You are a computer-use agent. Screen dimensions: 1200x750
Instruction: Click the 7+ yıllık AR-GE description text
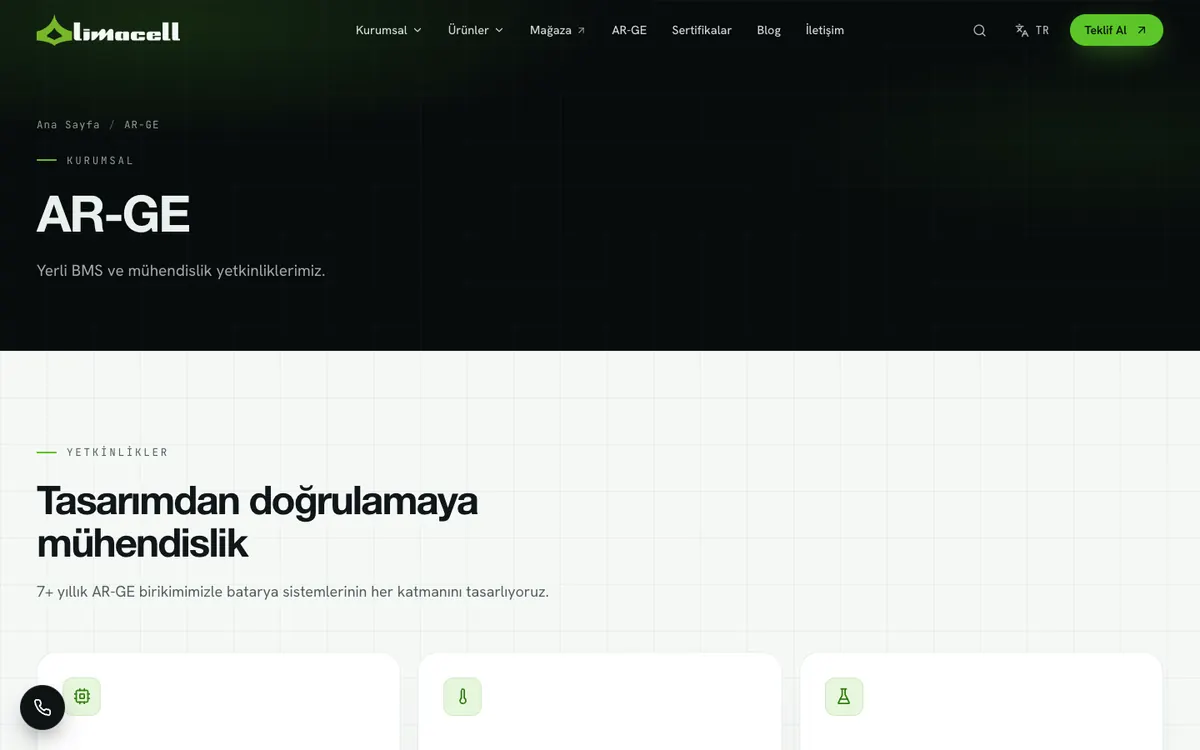pyautogui.click(x=293, y=591)
